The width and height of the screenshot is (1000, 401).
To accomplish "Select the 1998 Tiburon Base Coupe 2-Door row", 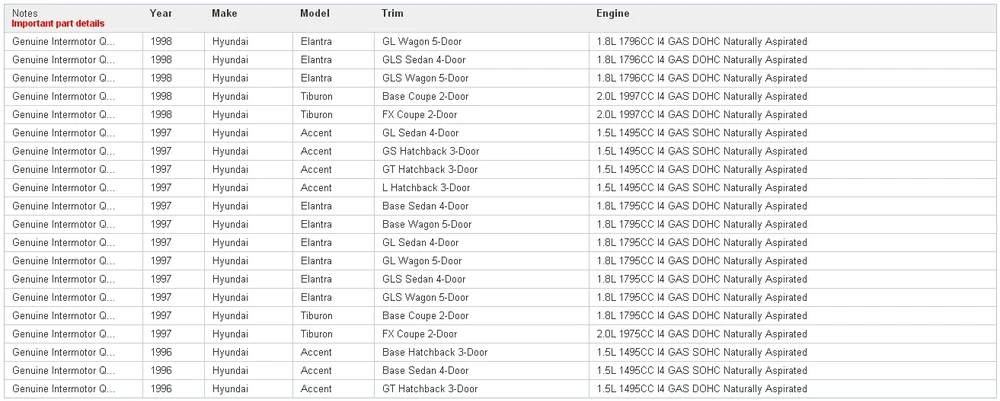I will (500, 96).
